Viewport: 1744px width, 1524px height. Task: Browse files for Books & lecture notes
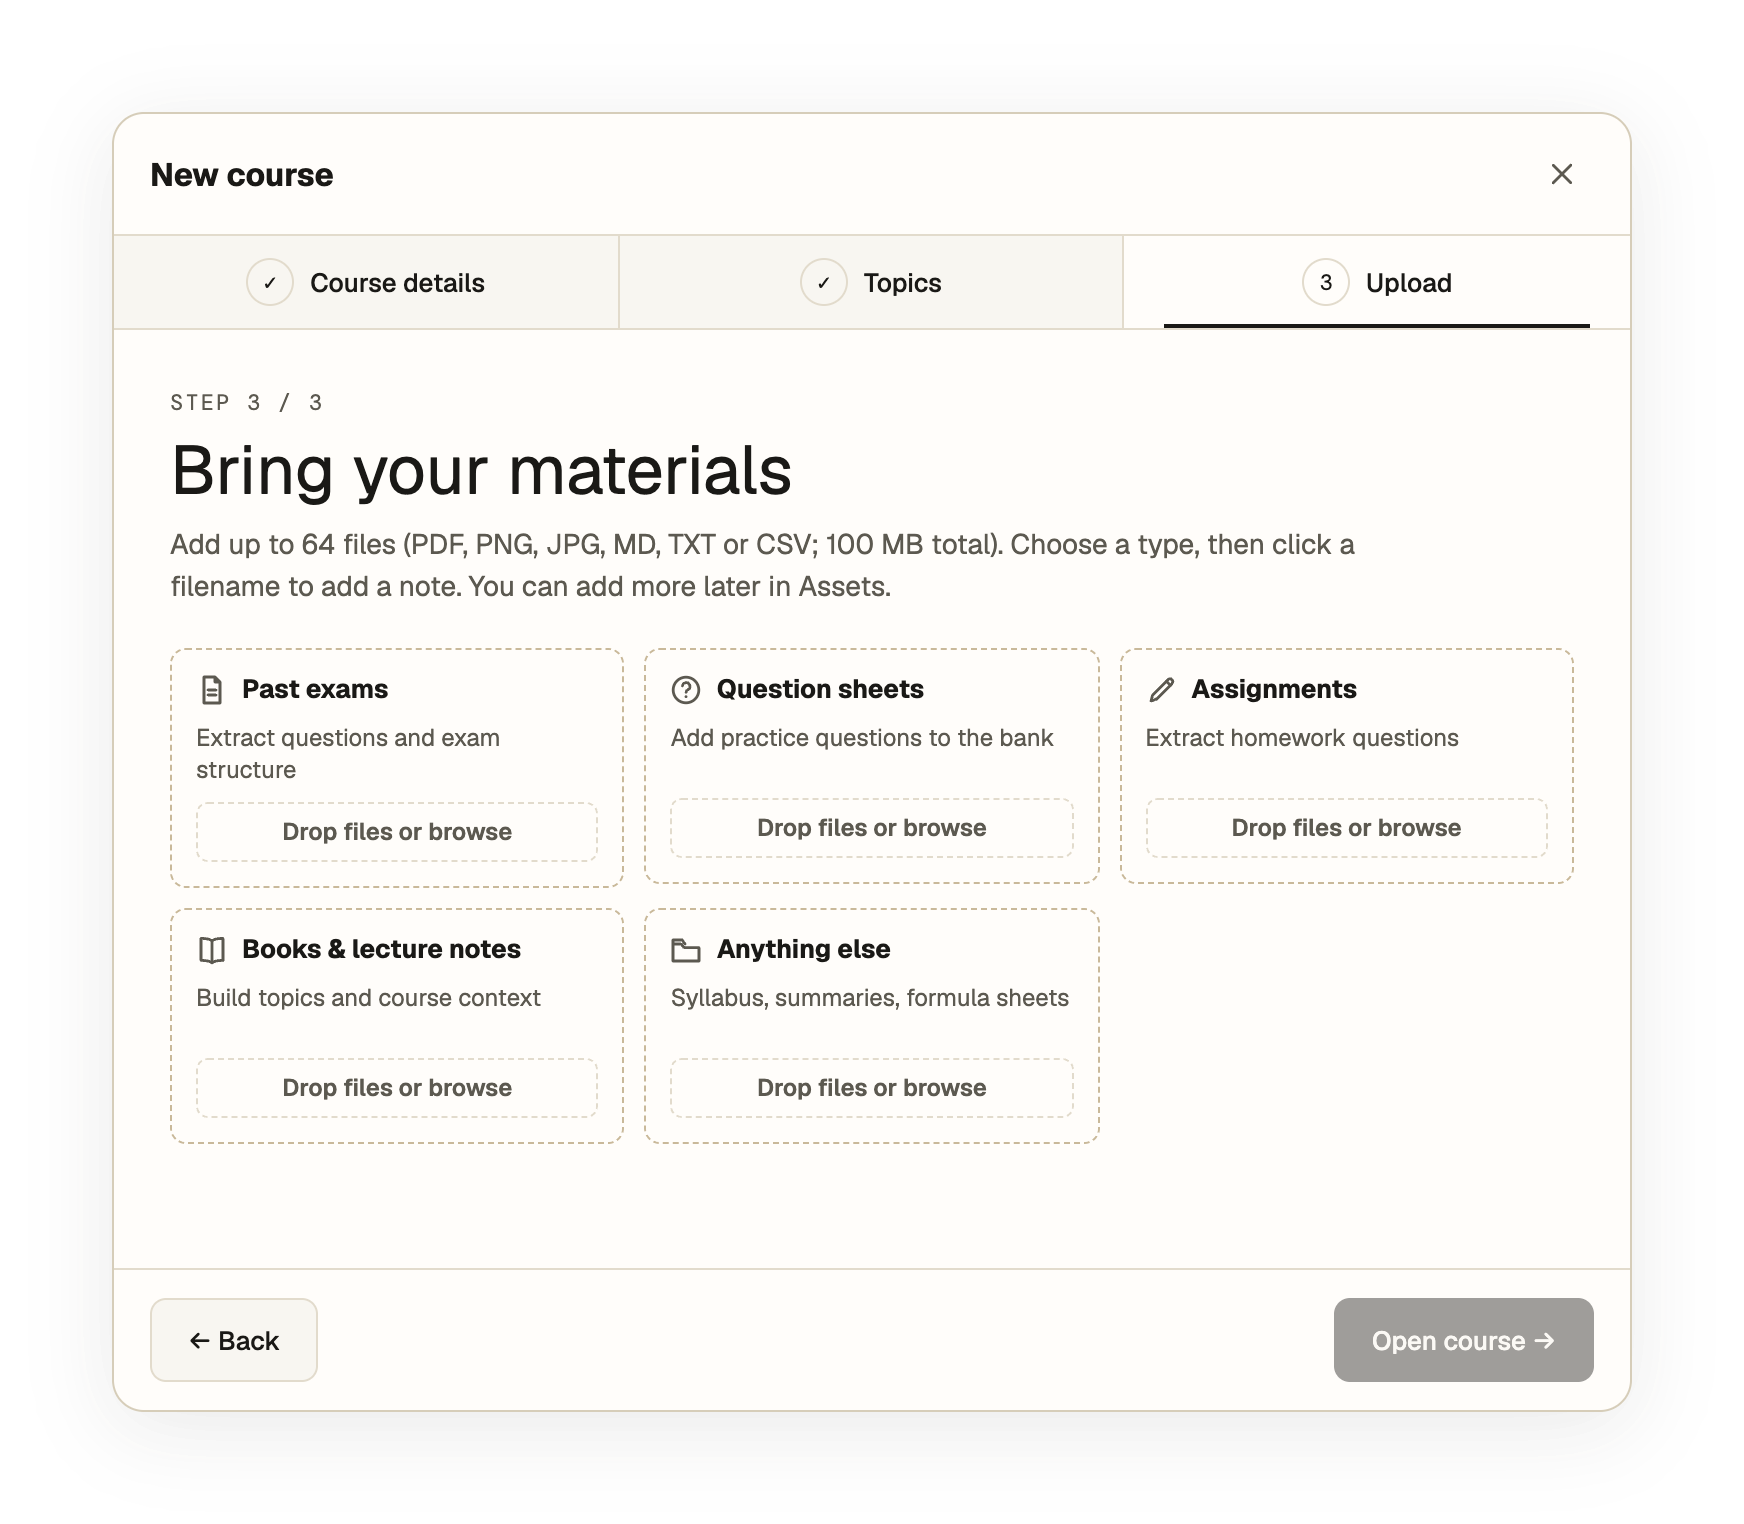397,1088
